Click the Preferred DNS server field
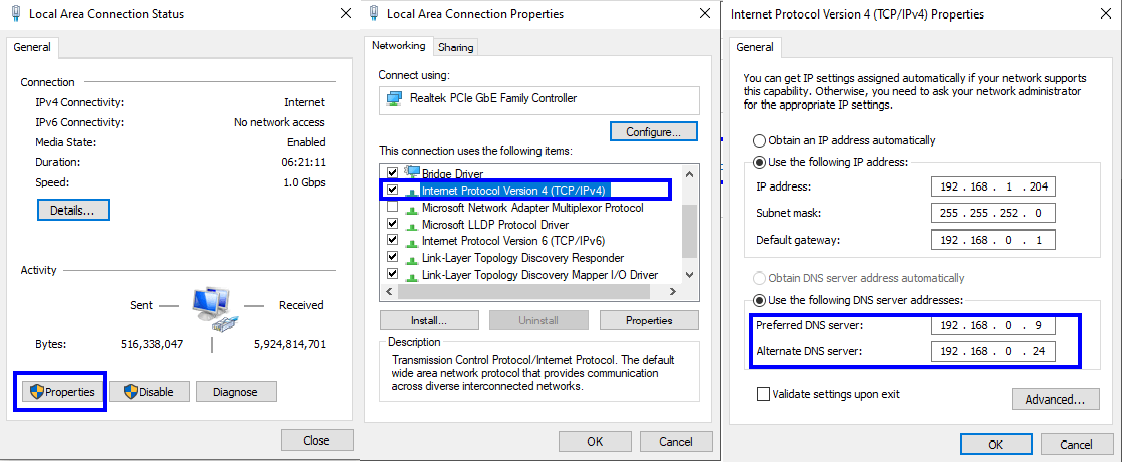Viewport: 1128px width, 465px height. (x=993, y=326)
